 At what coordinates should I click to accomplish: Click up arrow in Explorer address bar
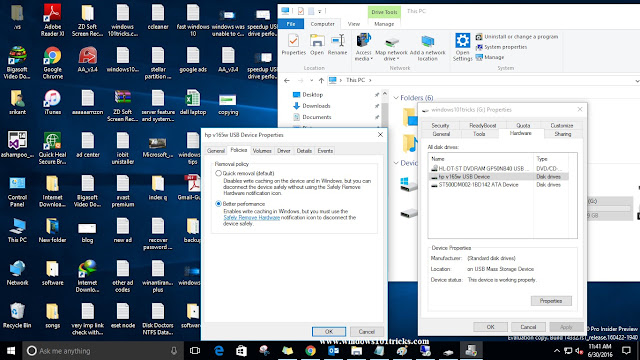coord(321,80)
